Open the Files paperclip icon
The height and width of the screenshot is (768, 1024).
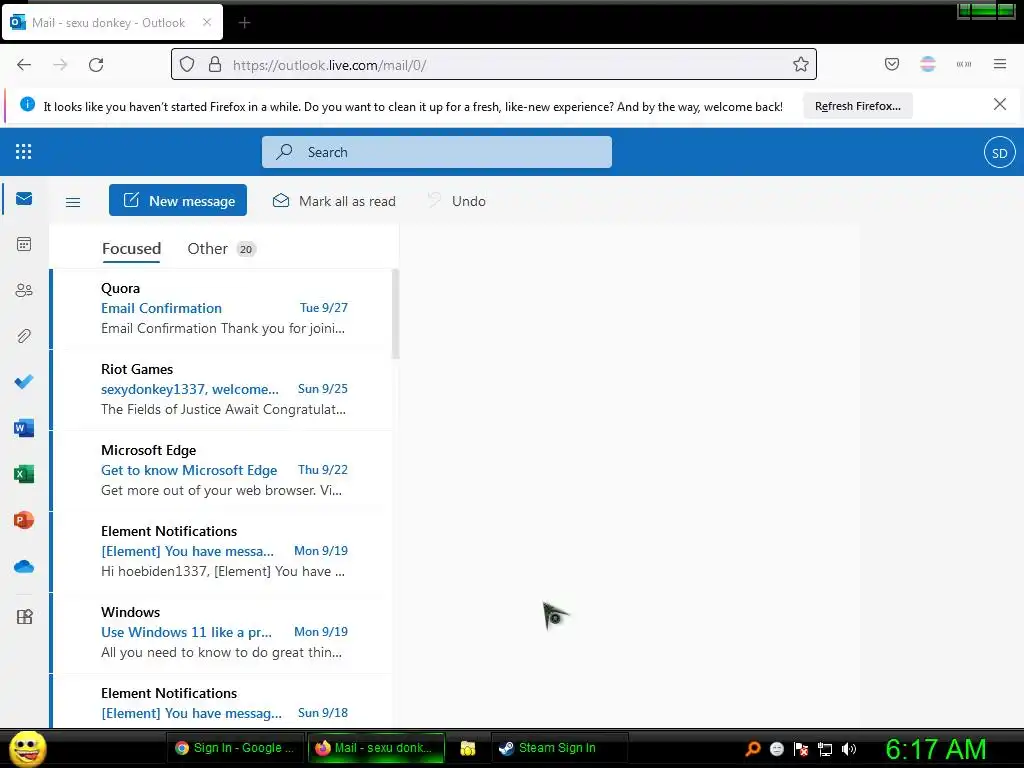24,336
